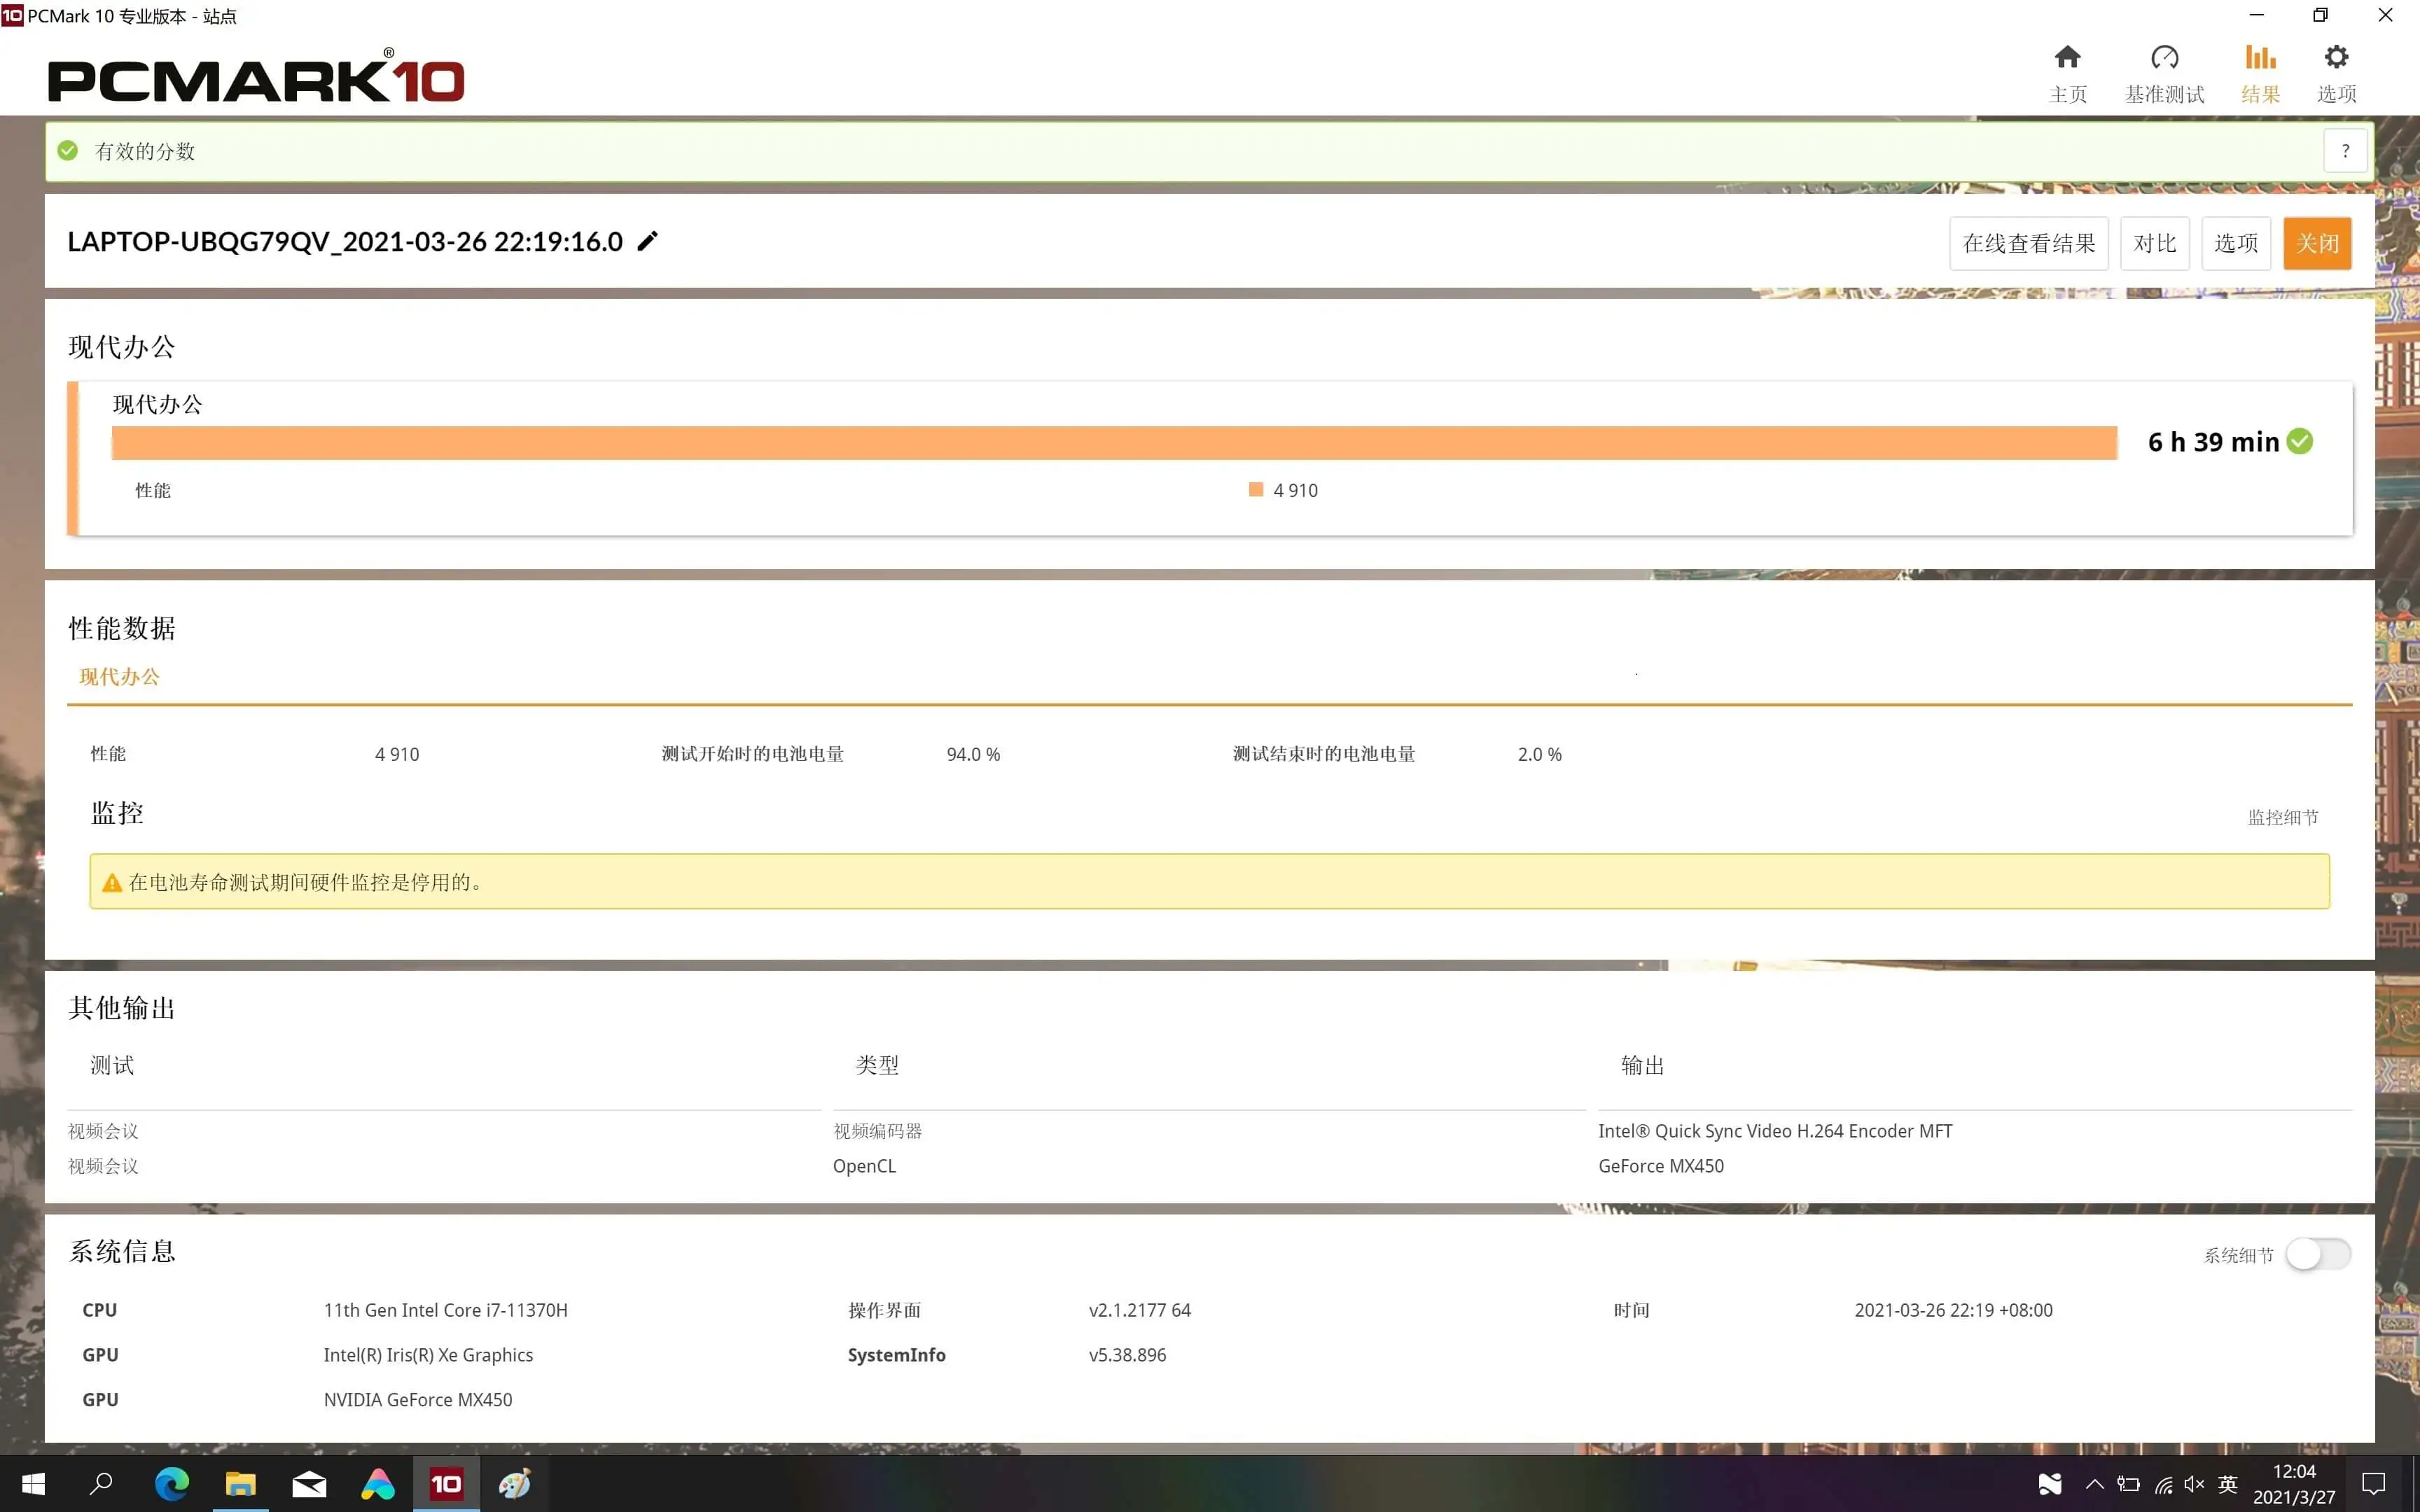
Task: Click the warning triangle in monitoring notice
Action: pyautogui.click(x=112, y=882)
